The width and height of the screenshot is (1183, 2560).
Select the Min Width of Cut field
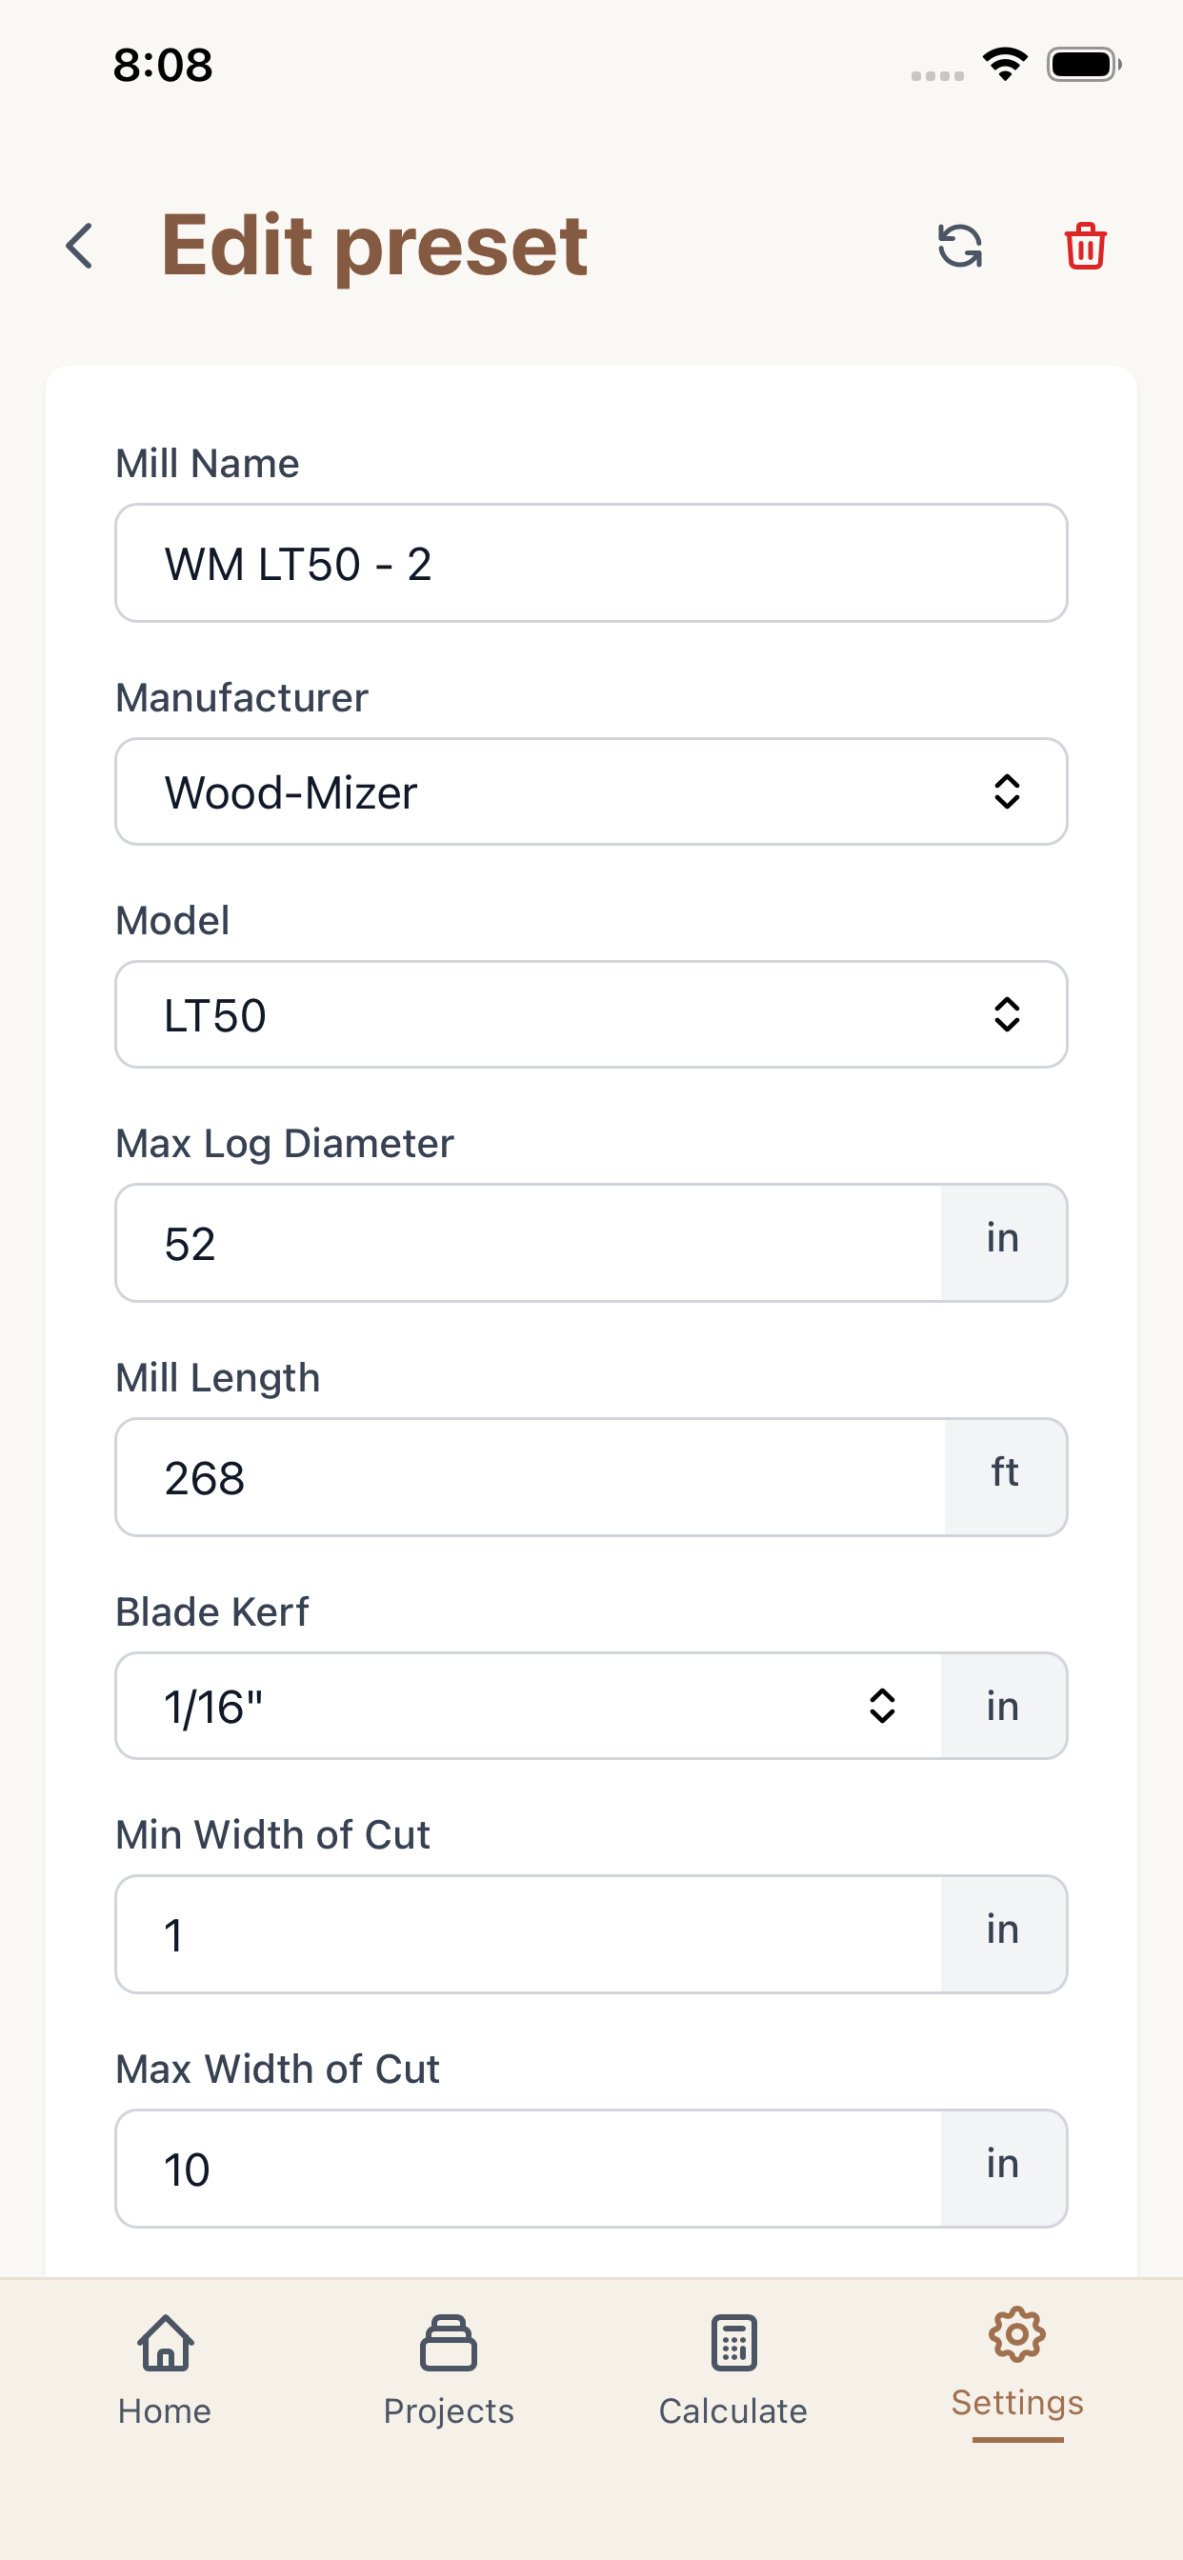point(529,1935)
